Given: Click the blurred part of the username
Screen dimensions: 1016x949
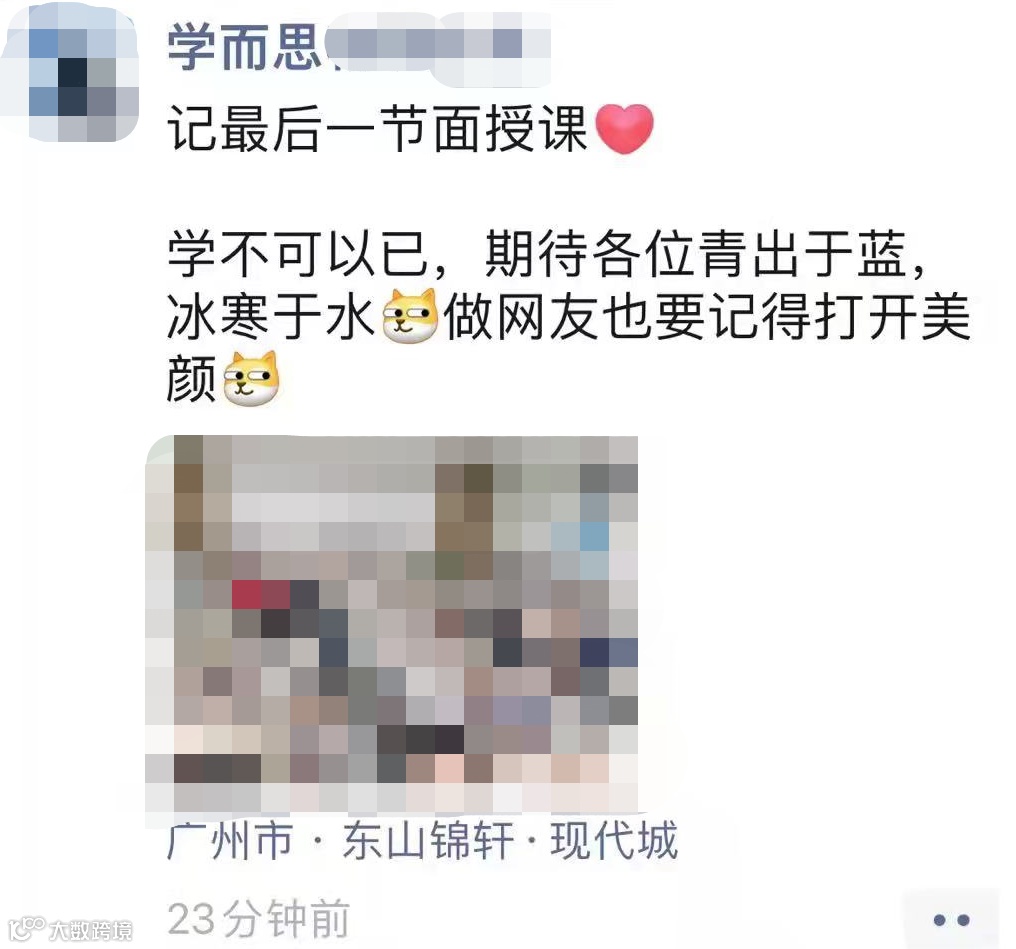Looking at the screenshot, I should [437, 49].
